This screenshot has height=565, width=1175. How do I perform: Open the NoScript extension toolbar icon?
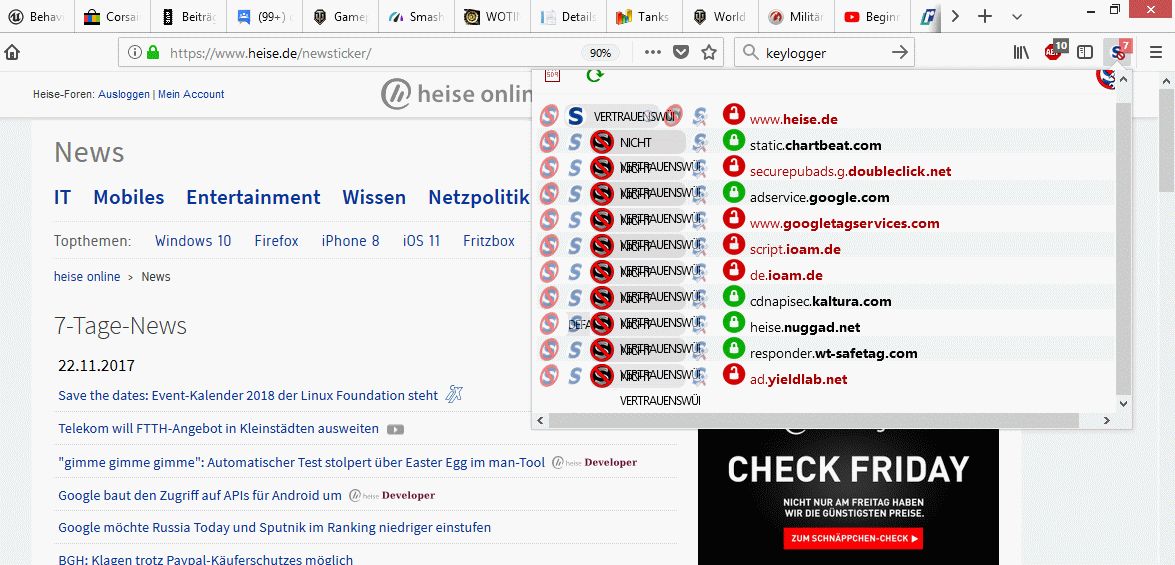pos(1119,52)
